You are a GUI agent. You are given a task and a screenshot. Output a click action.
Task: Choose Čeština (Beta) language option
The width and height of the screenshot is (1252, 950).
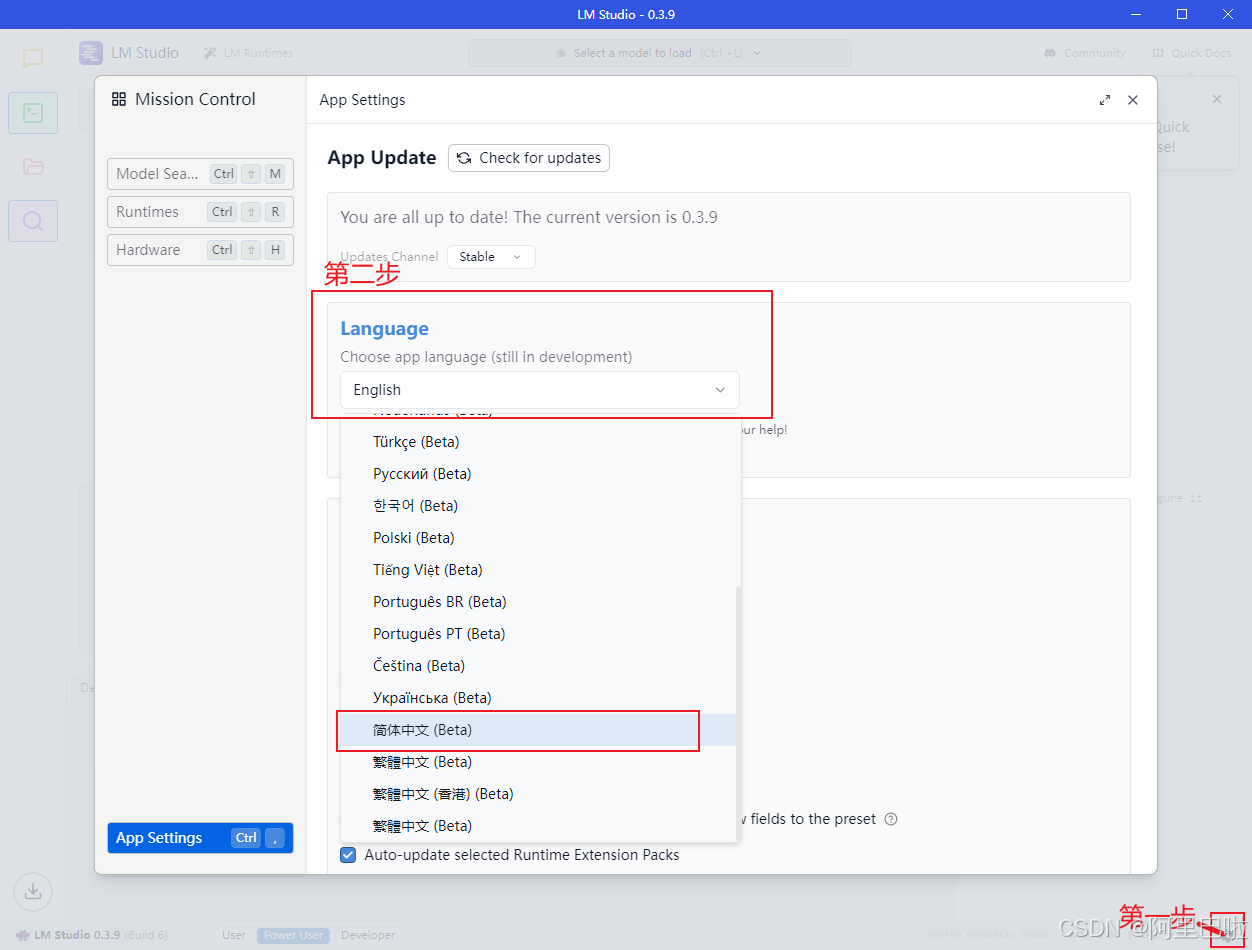tap(538, 666)
